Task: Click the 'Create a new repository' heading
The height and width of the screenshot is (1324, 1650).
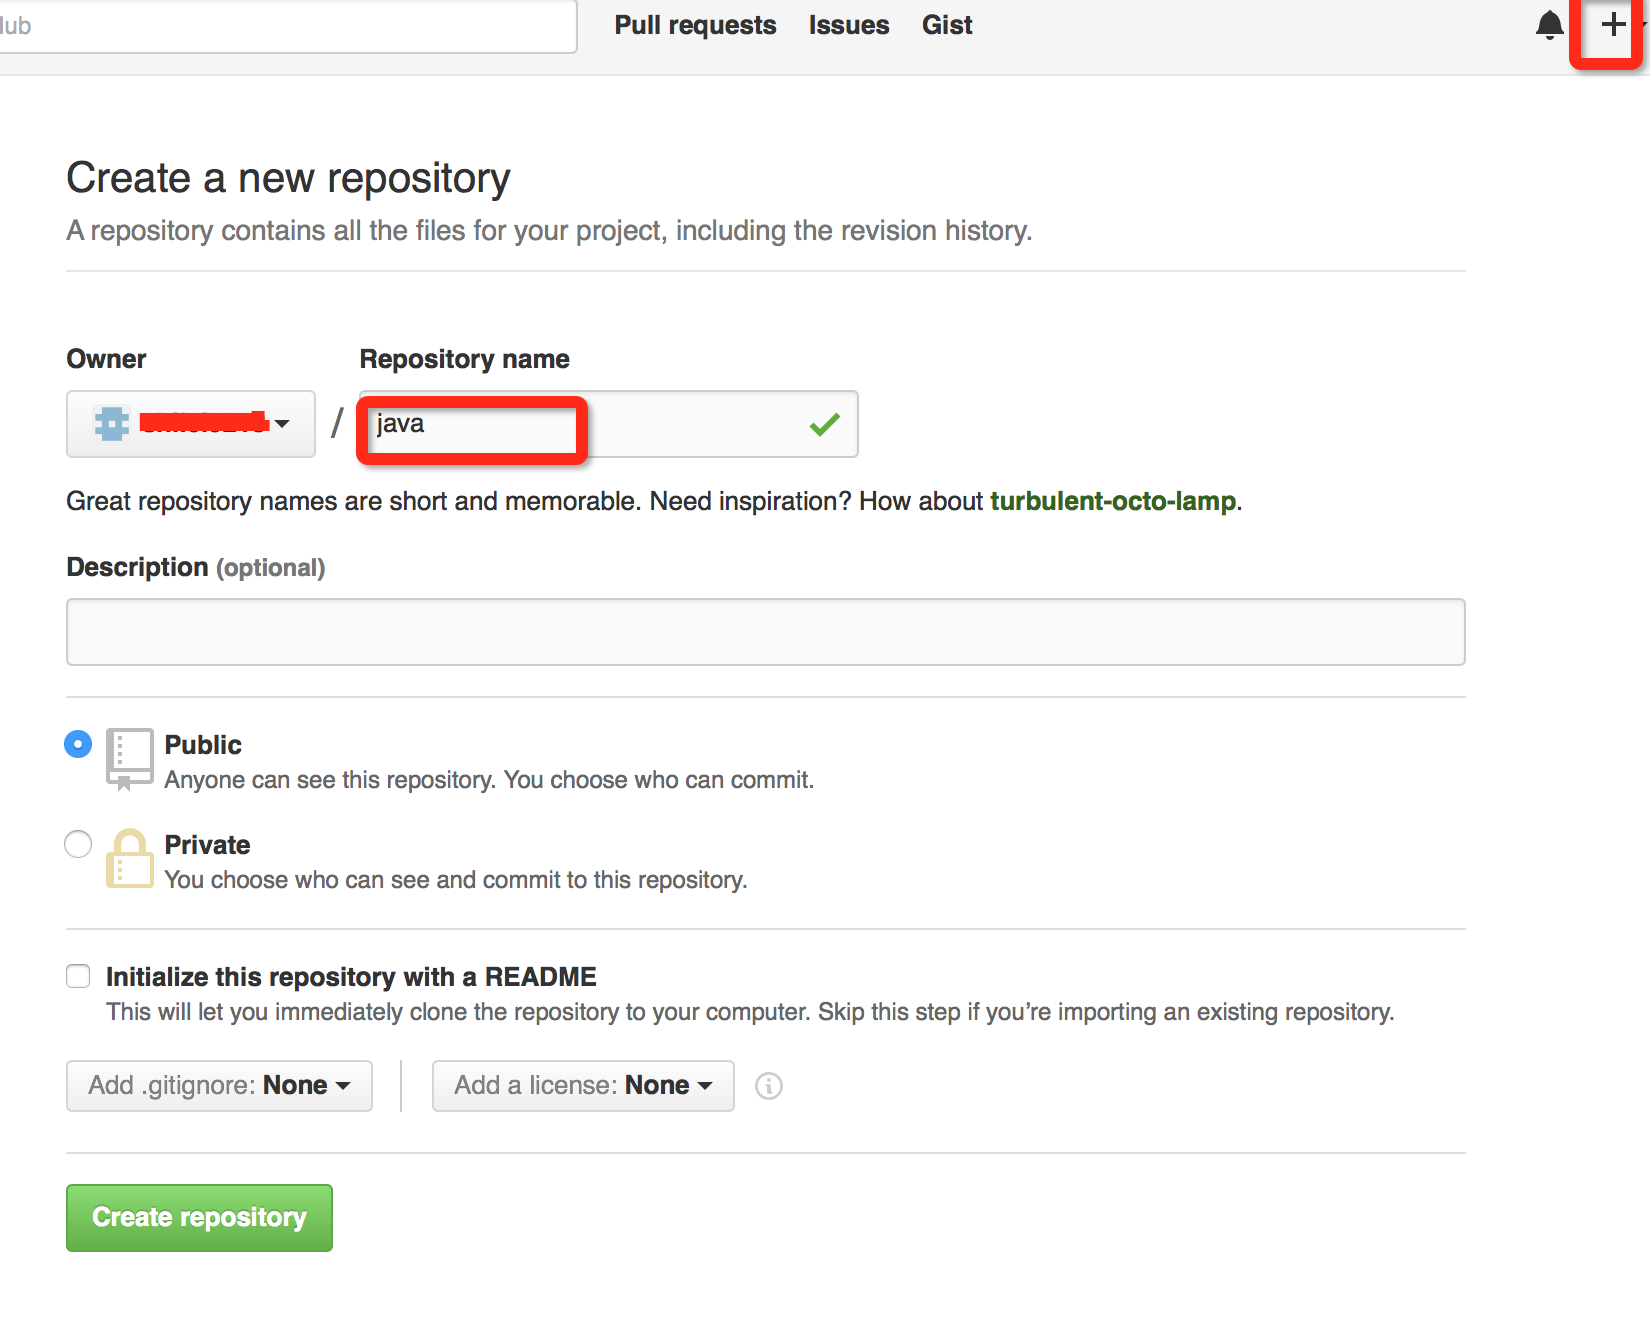Action: click(x=288, y=178)
